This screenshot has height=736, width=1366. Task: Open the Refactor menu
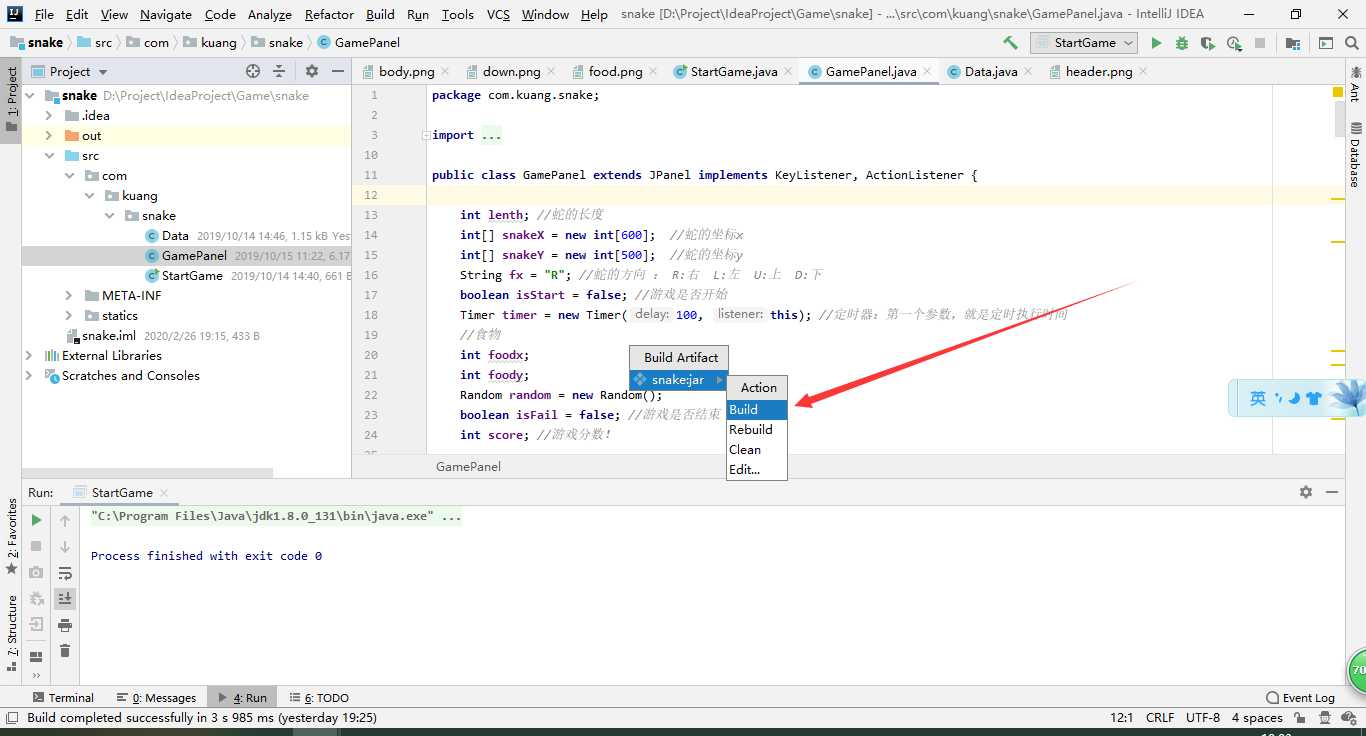[329, 14]
